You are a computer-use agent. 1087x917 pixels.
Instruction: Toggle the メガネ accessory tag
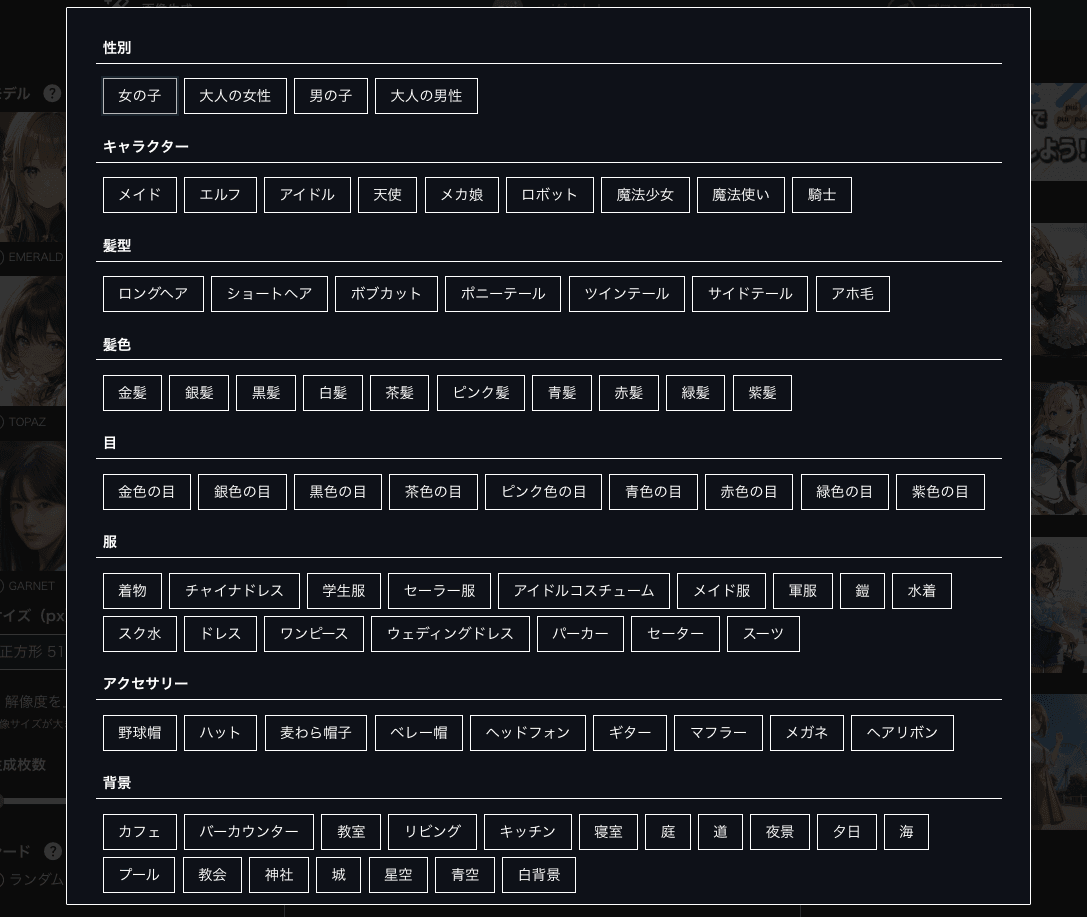(806, 733)
